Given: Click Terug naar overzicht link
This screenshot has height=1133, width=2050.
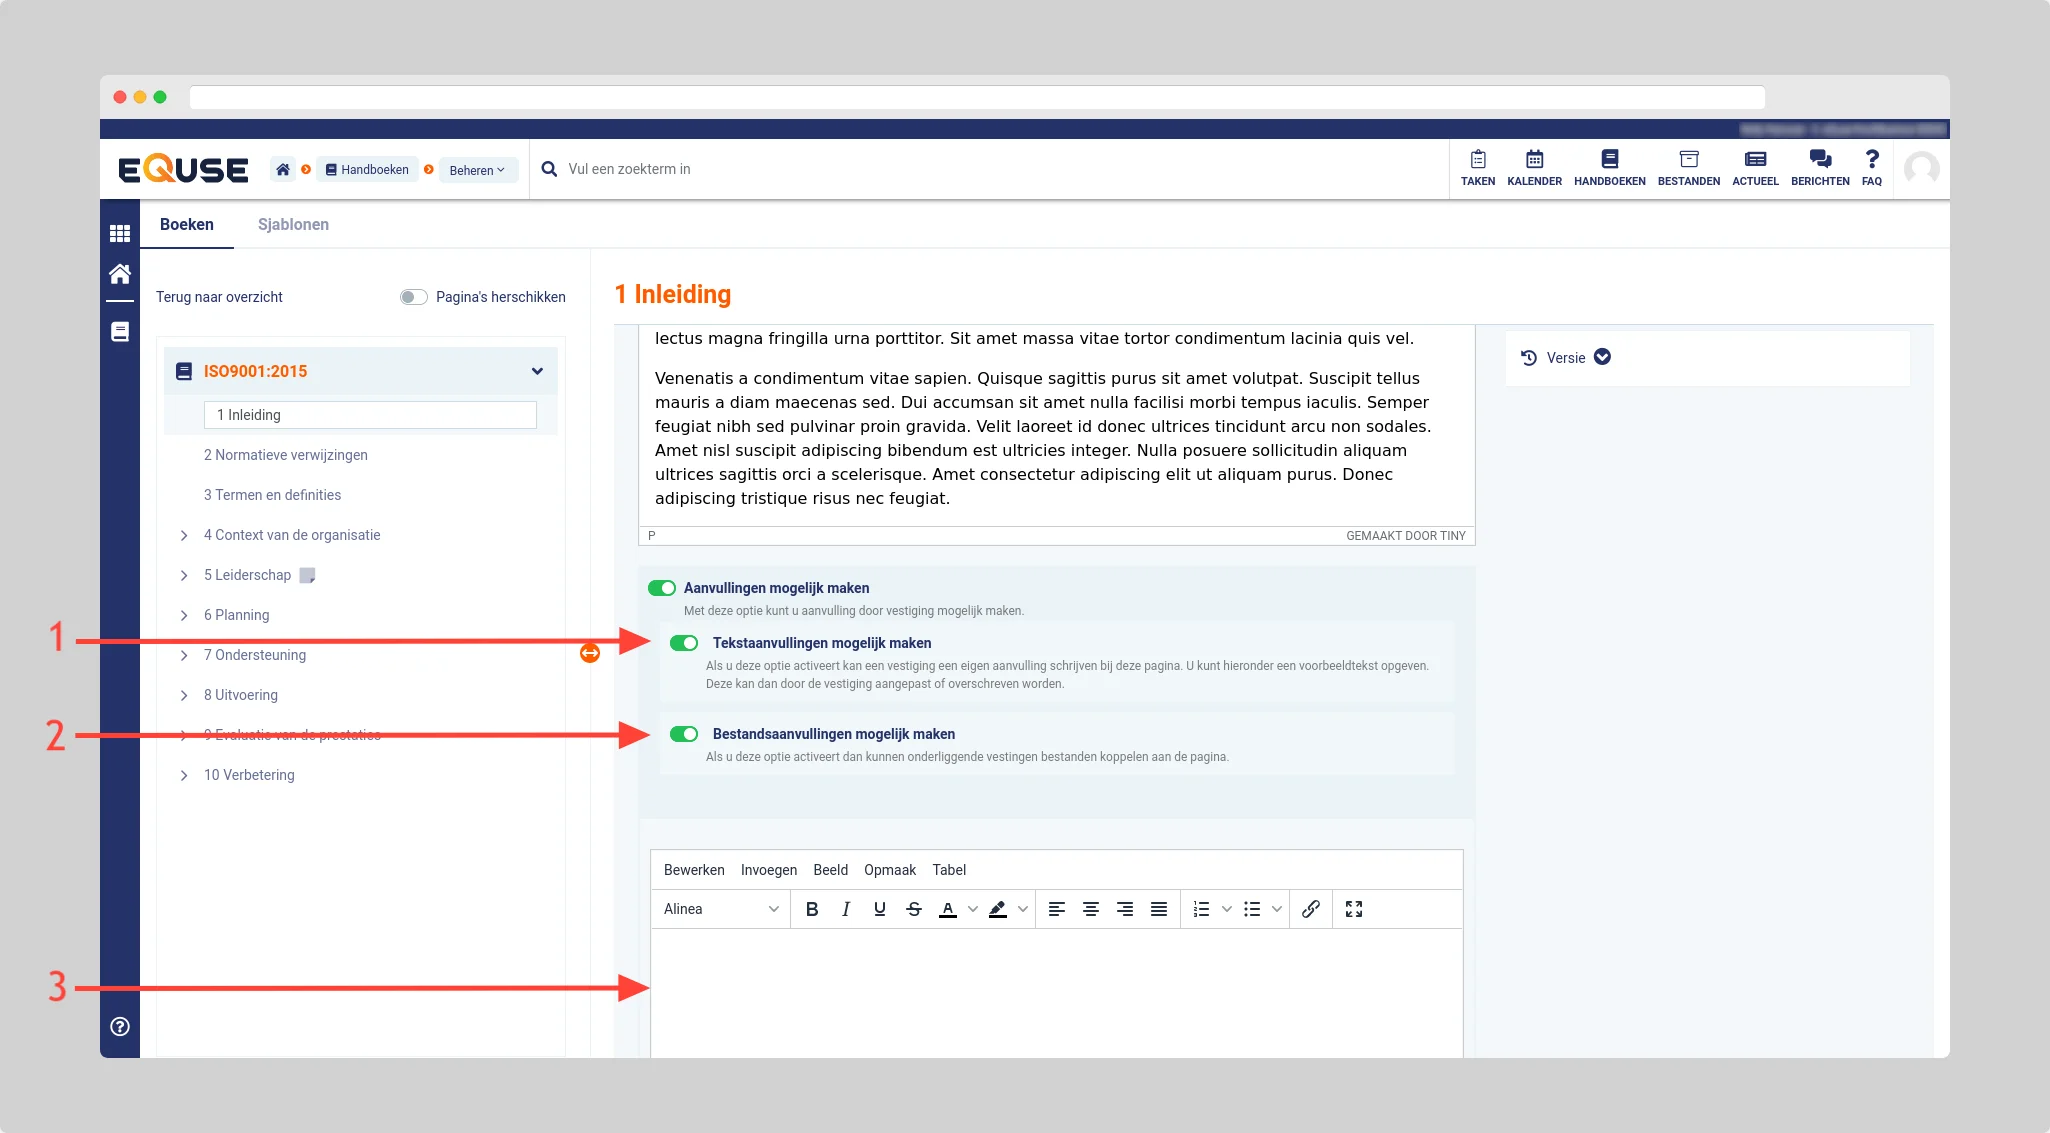Looking at the screenshot, I should point(219,297).
